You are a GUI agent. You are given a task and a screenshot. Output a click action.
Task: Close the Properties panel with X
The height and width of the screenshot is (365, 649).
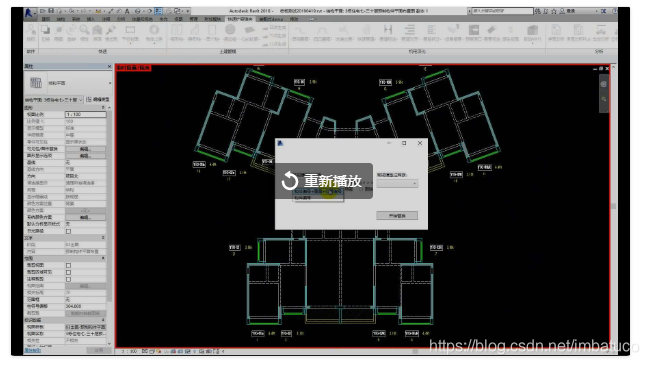coord(109,66)
